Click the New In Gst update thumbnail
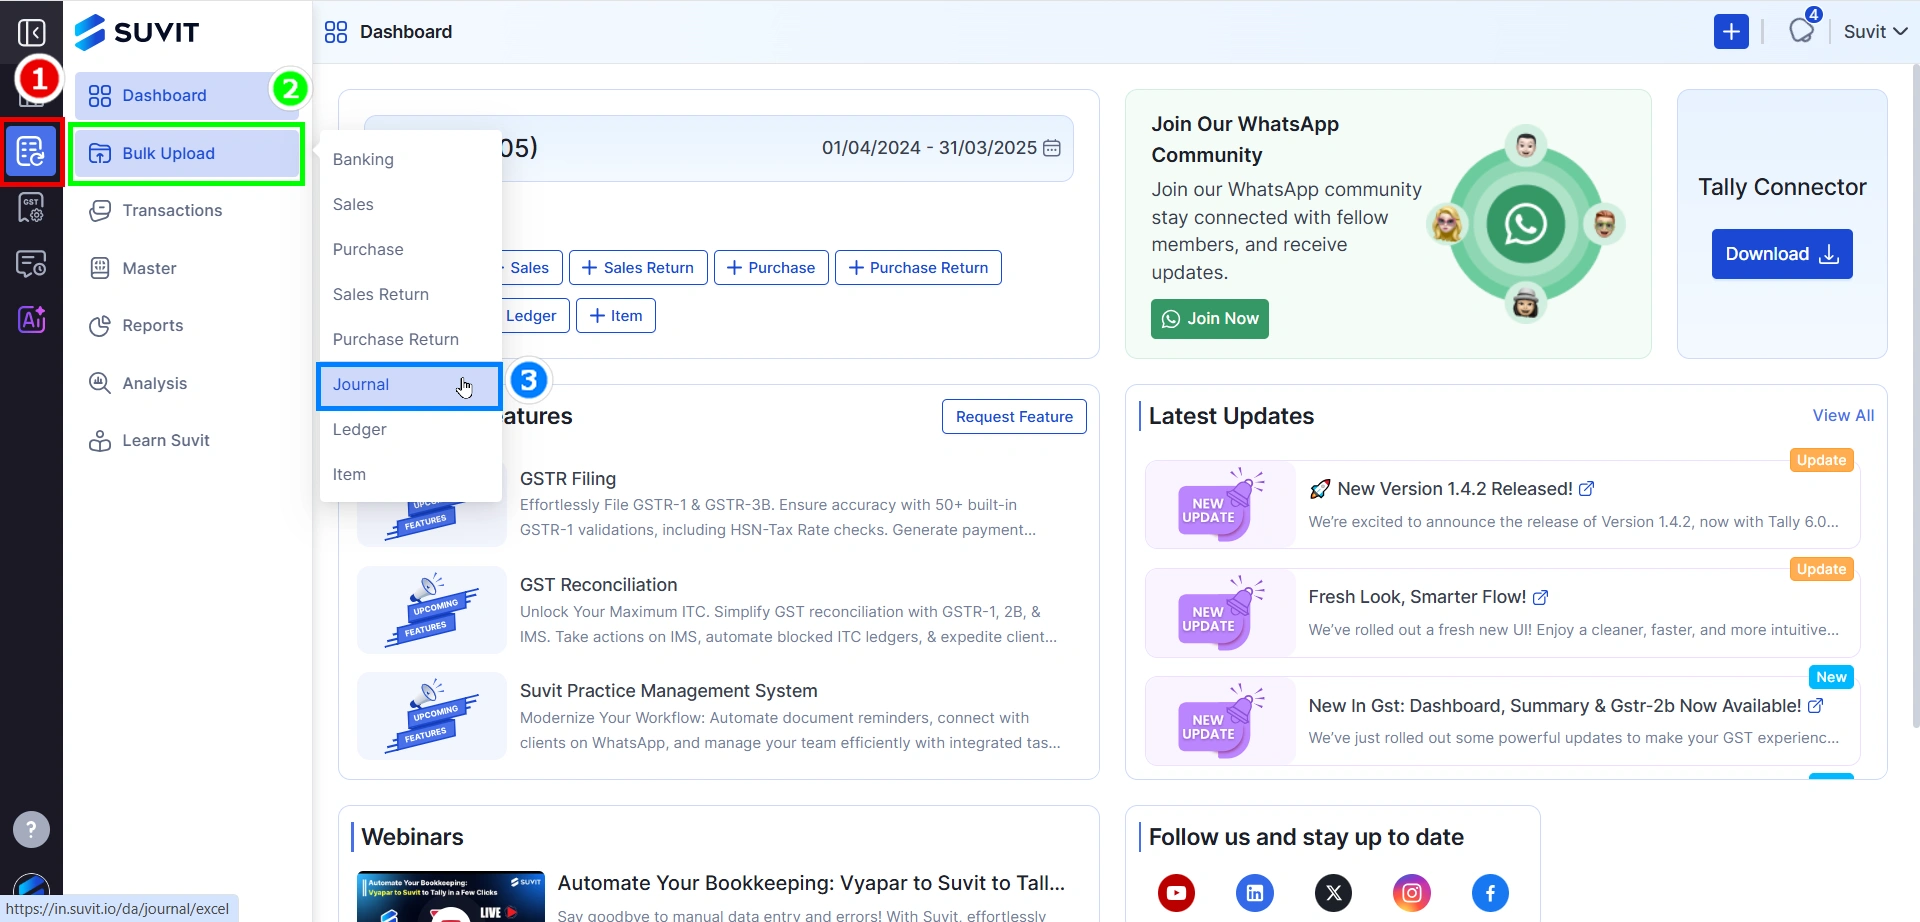1920x922 pixels. (x=1220, y=721)
